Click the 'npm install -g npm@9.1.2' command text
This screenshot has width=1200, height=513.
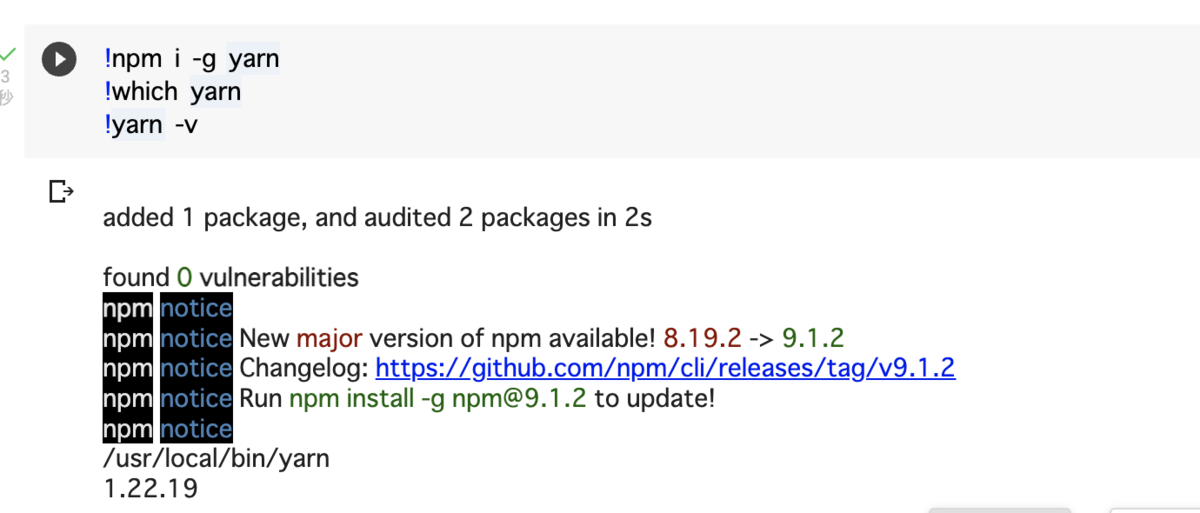coord(438,399)
